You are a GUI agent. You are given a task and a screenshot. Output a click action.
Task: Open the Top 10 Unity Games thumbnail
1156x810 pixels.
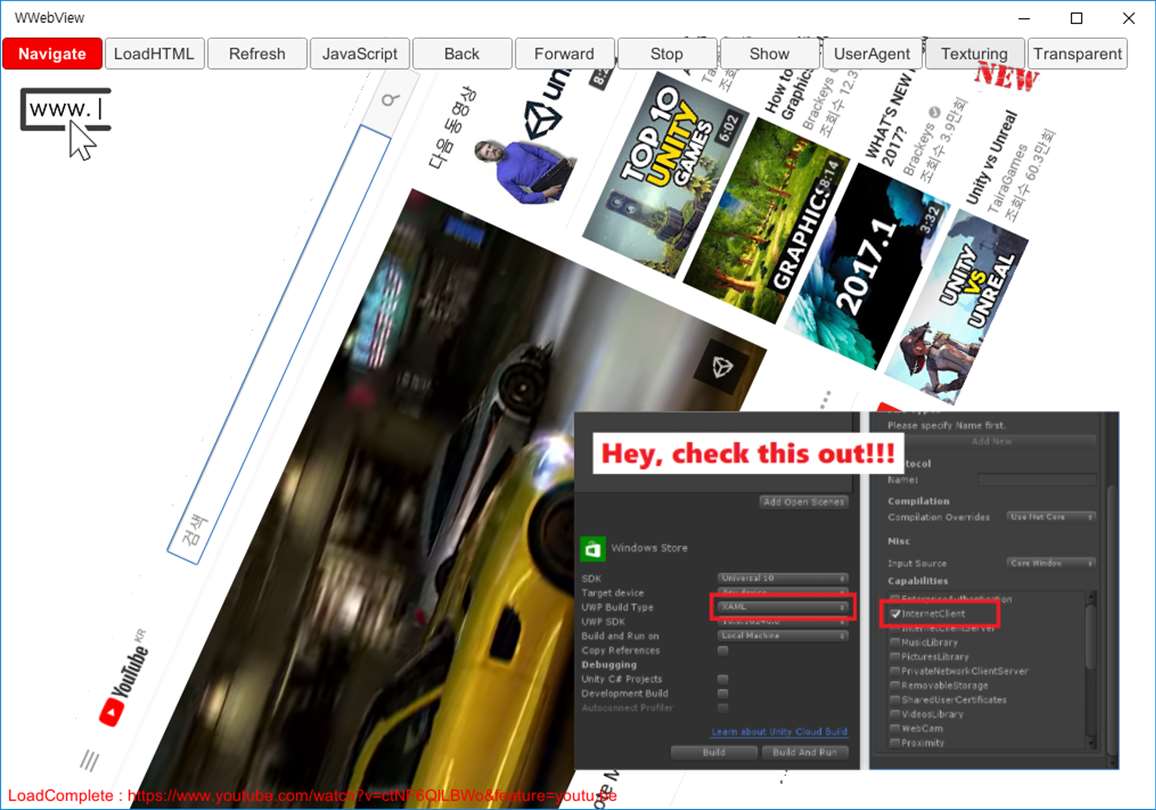665,175
